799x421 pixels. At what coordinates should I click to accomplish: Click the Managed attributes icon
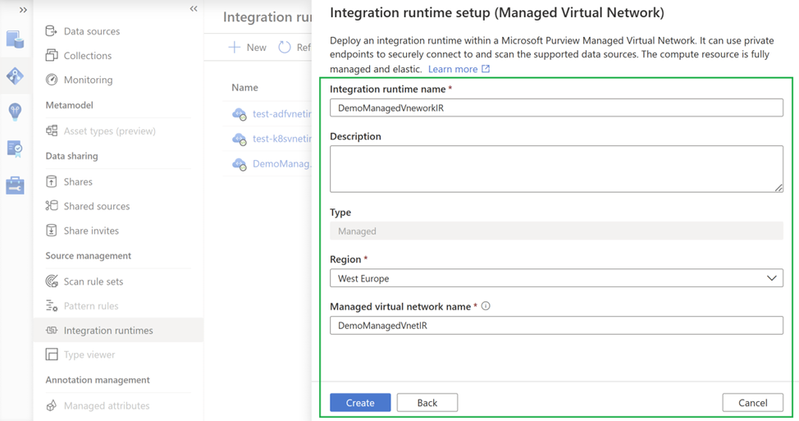51,406
